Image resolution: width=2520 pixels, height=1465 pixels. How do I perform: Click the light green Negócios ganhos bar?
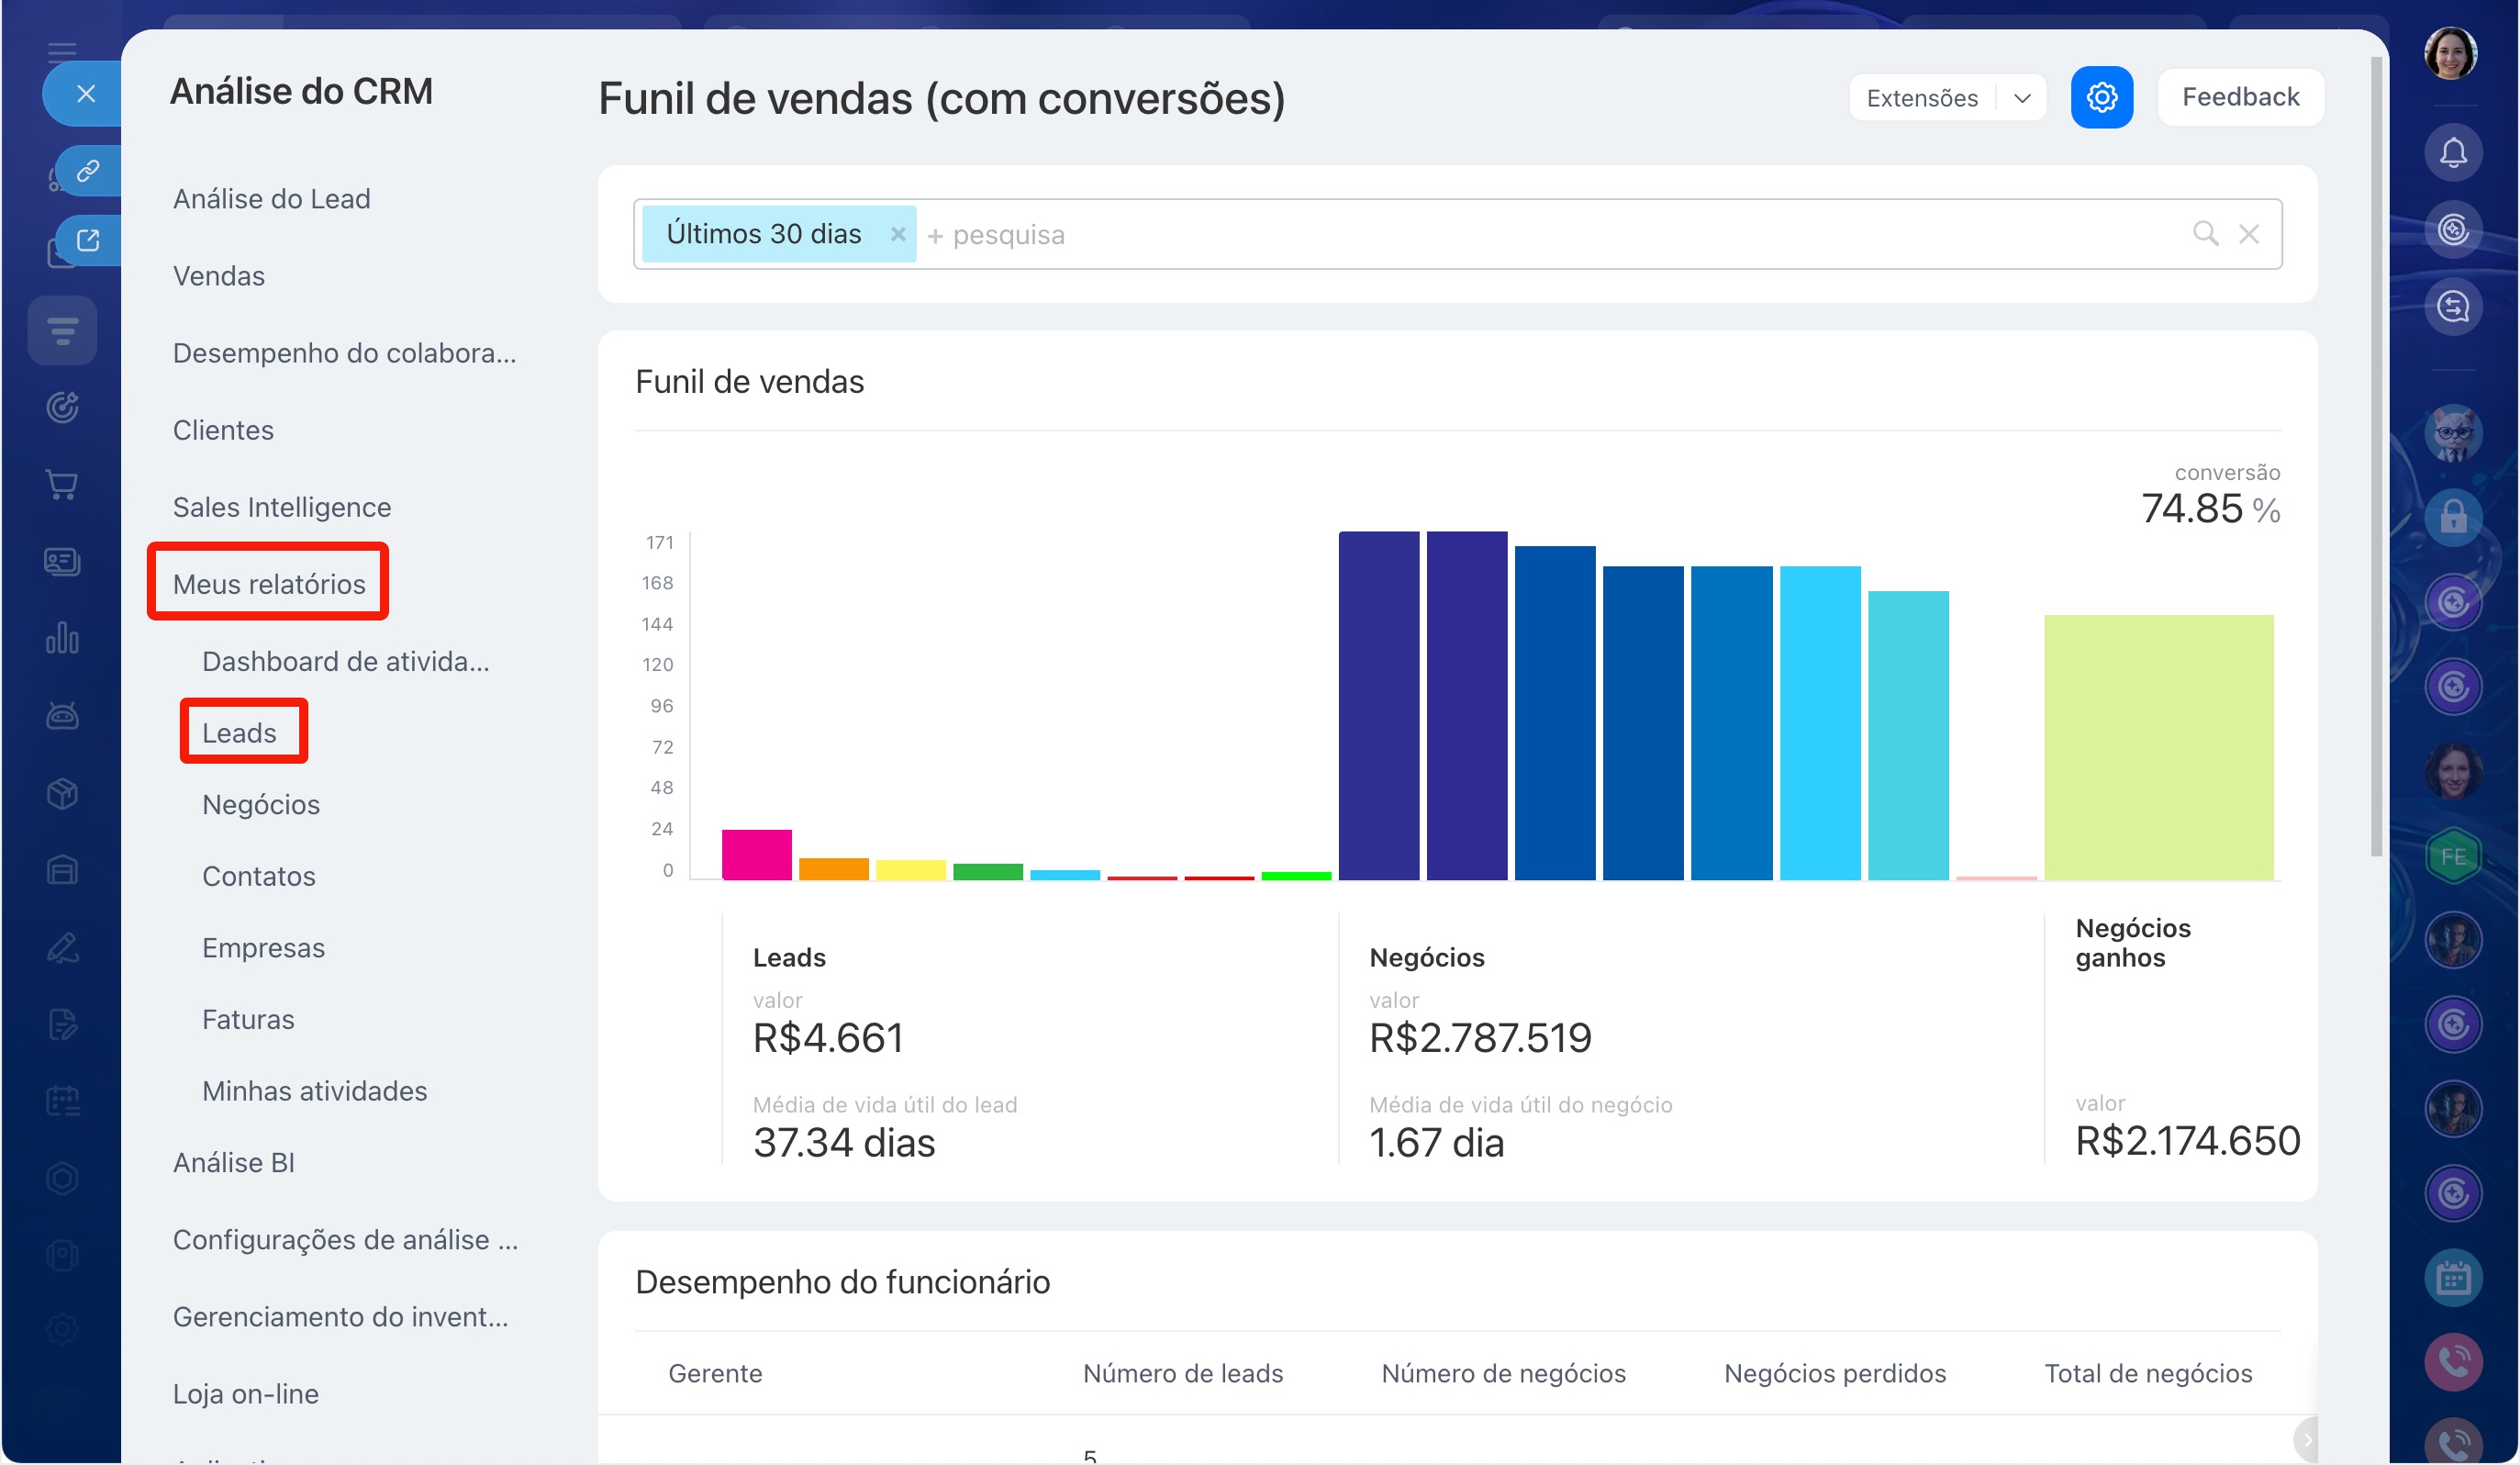tap(2158, 748)
